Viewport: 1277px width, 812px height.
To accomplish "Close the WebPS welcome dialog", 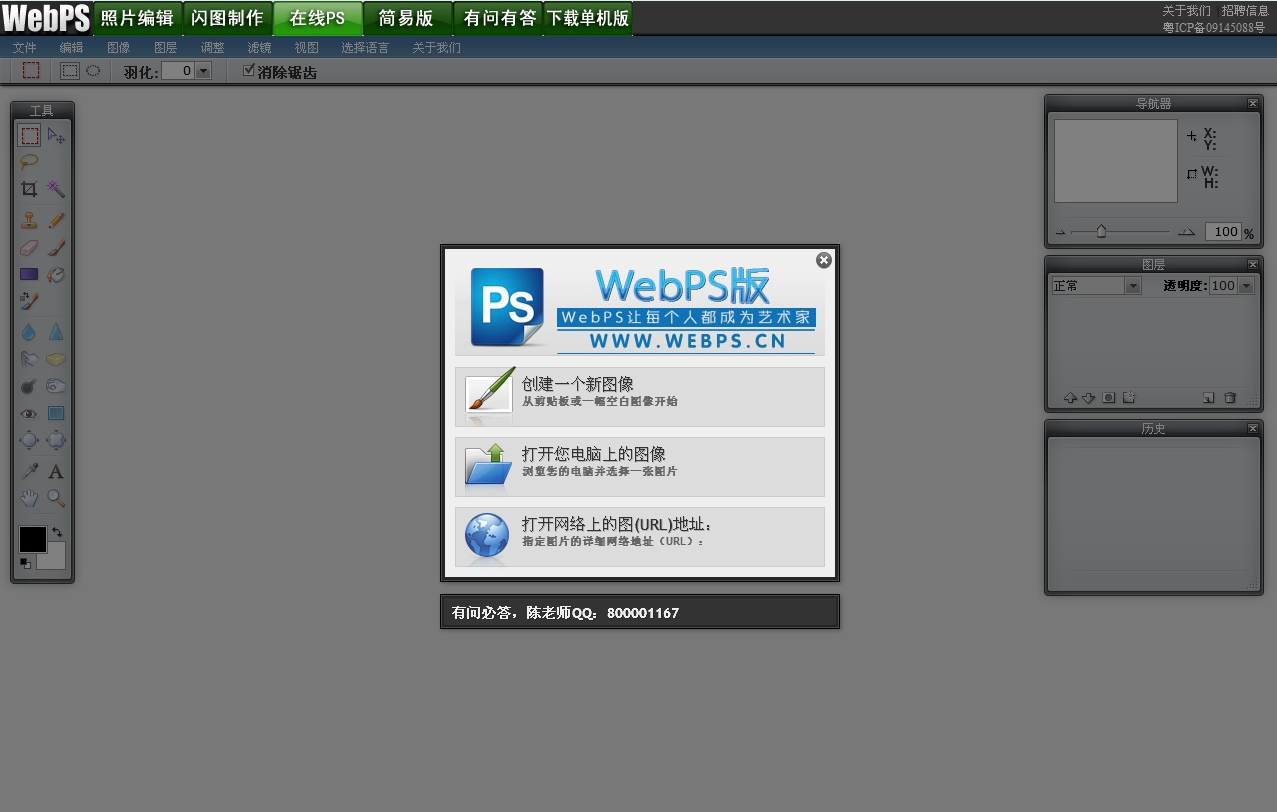I will click(823, 260).
